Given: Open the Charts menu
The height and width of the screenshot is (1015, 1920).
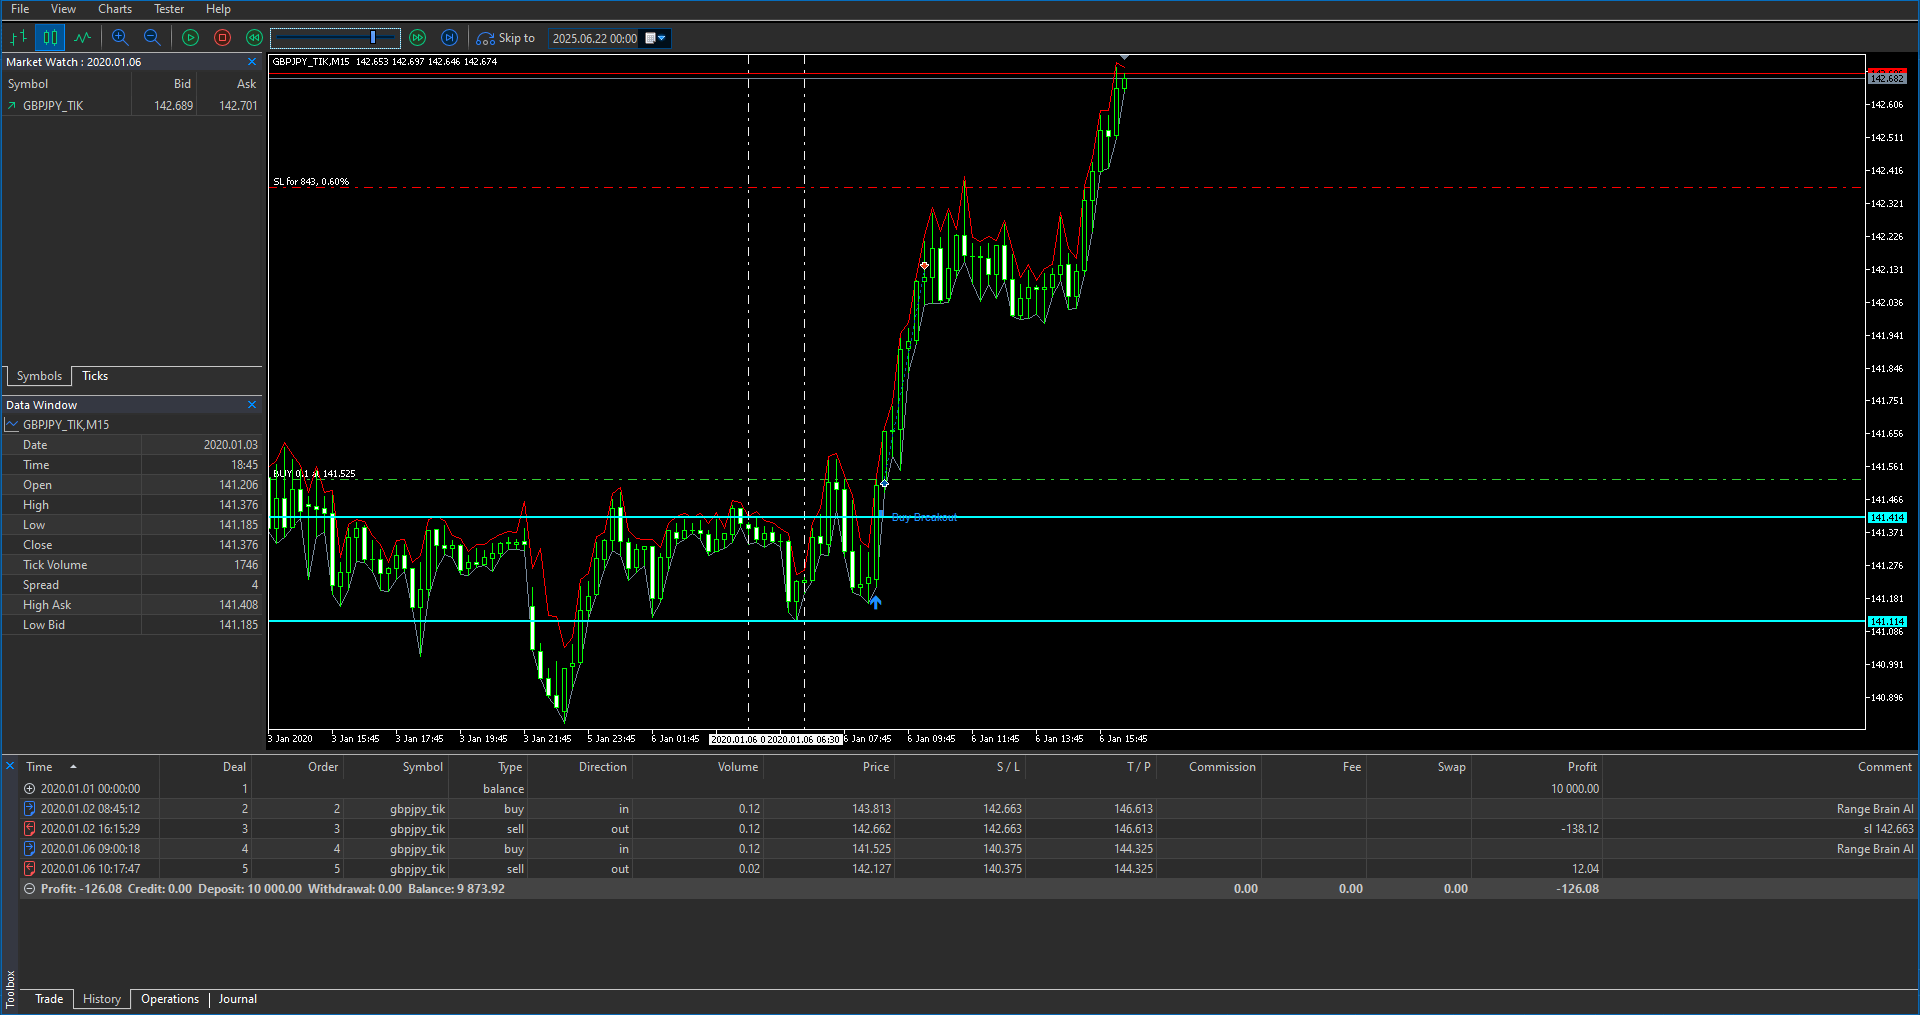Looking at the screenshot, I should click(114, 9).
